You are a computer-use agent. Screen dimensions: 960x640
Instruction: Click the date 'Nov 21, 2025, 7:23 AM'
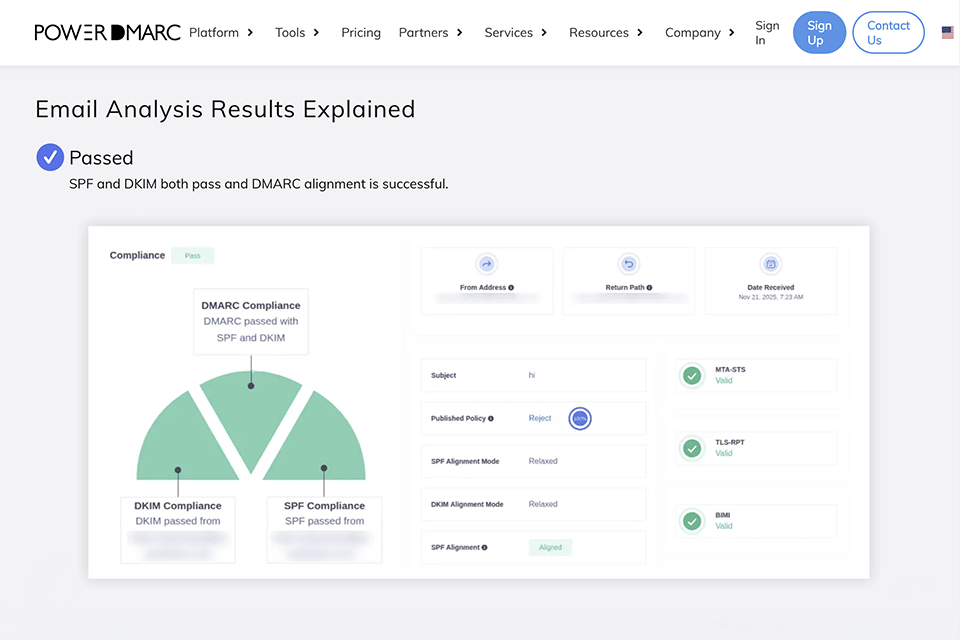(771, 297)
